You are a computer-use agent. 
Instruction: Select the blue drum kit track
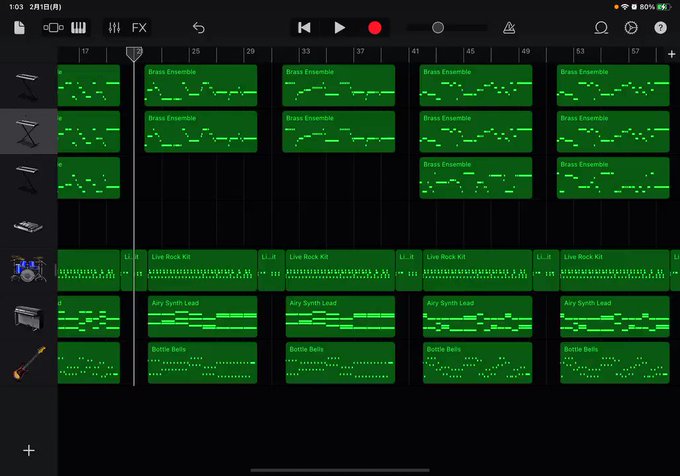point(29,270)
